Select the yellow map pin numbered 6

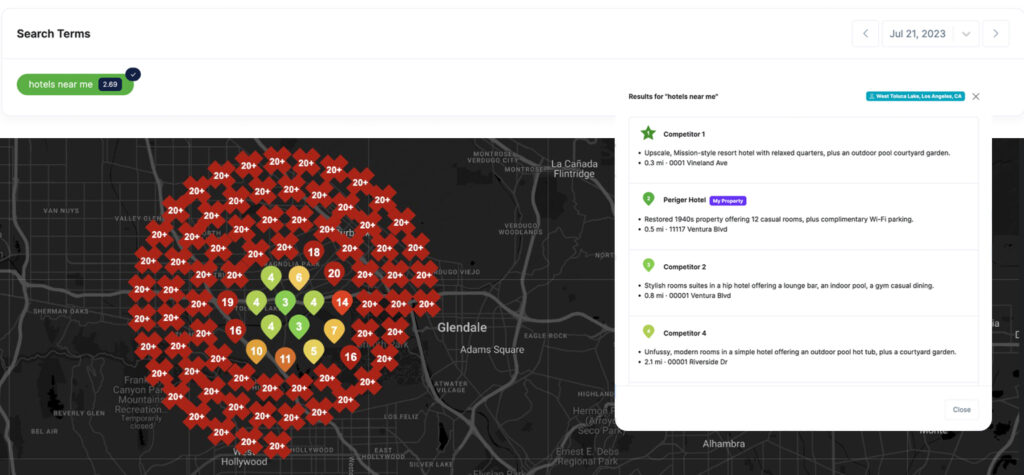click(299, 278)
